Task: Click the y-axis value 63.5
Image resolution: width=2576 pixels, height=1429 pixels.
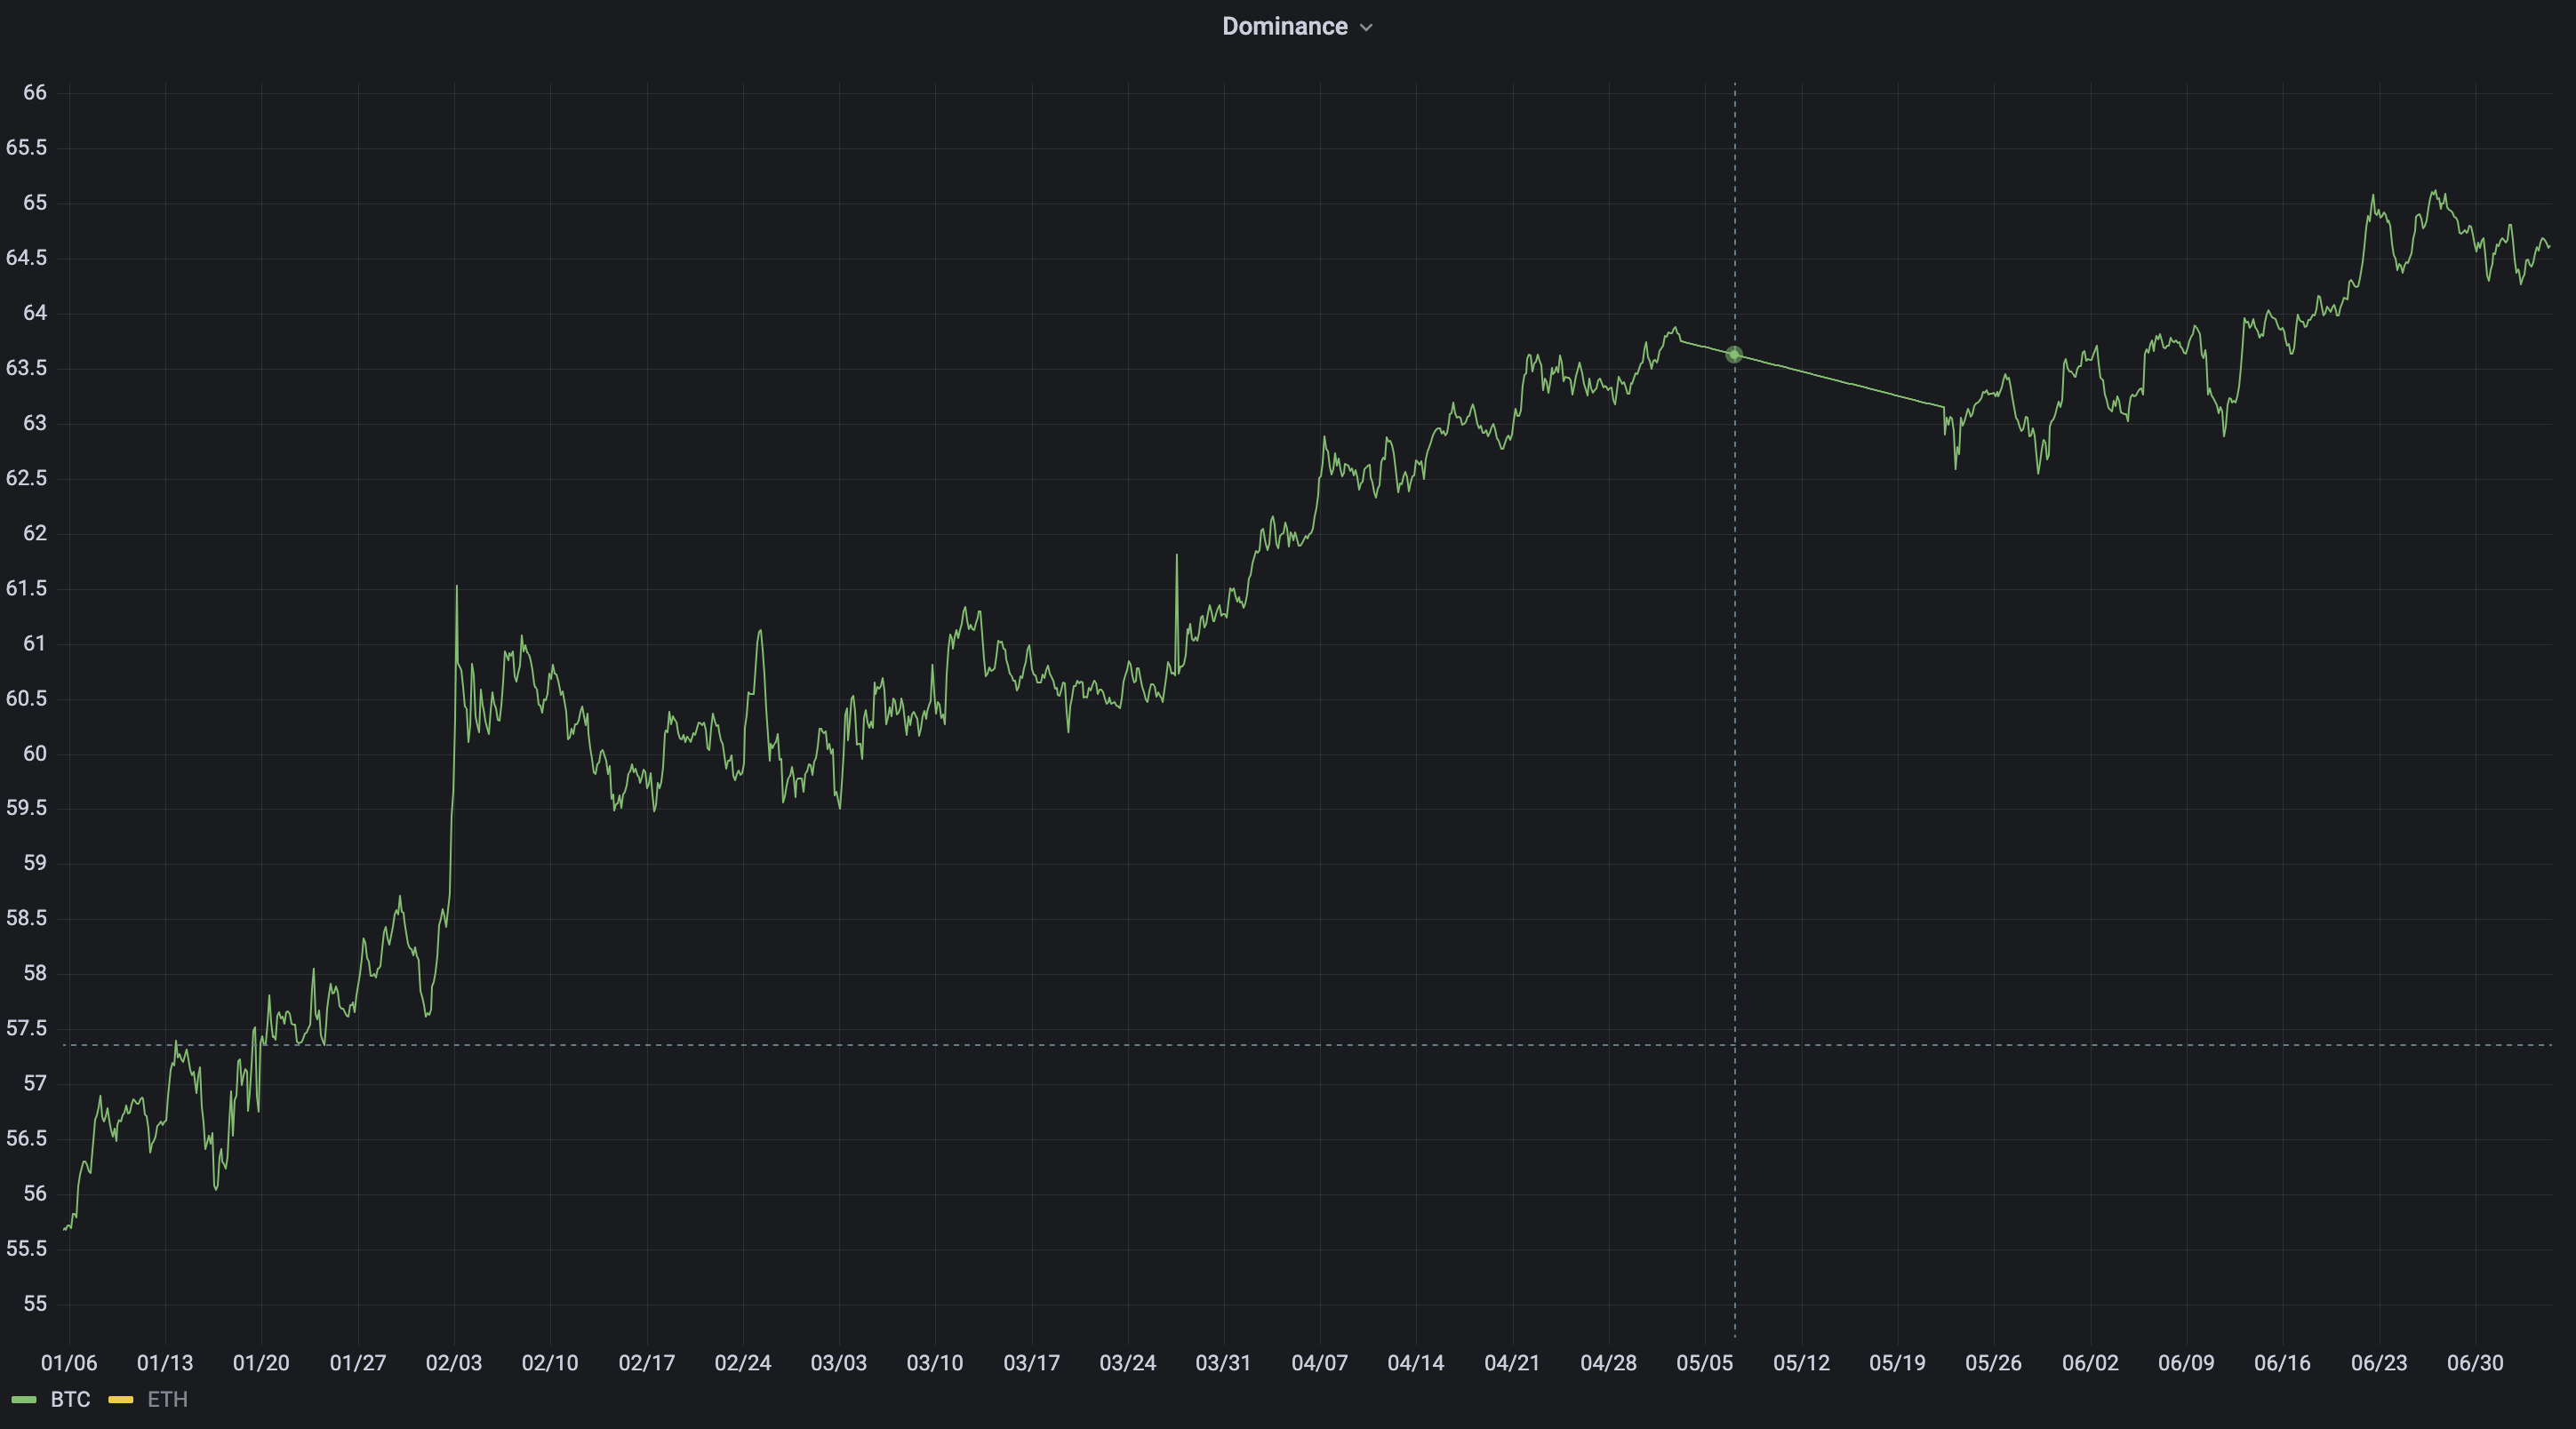Action: (x=27, y=368)
